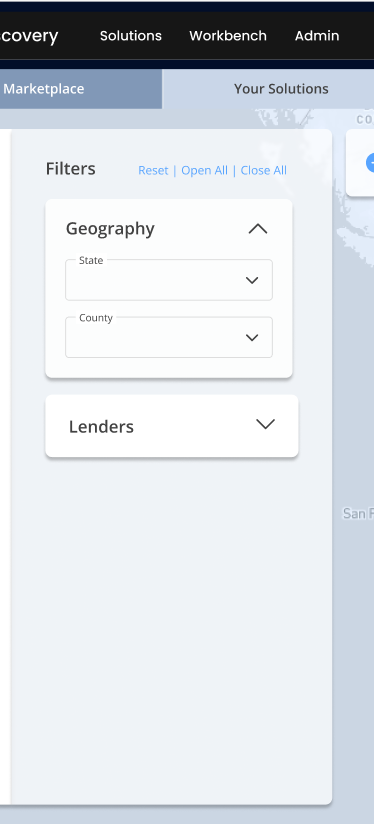Collapse the Geography section using its chevron
This screenshot has height=824, width=374.
tap(257, 229)
